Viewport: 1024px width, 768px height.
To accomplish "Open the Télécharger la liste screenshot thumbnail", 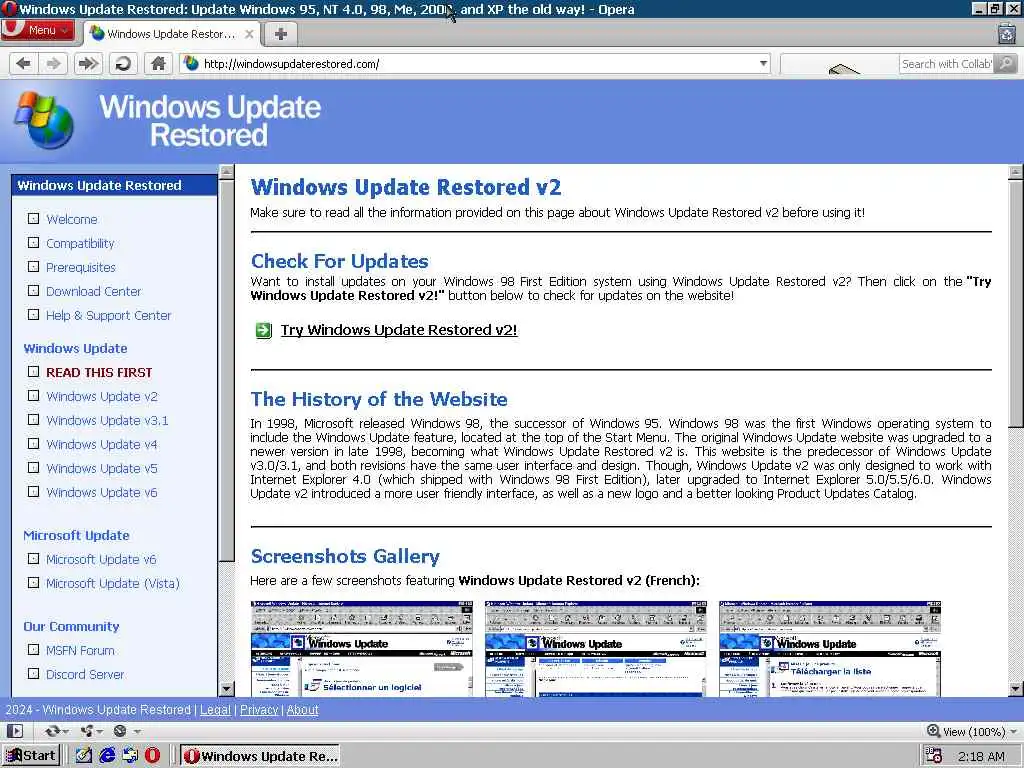I will tap(830, 648).
